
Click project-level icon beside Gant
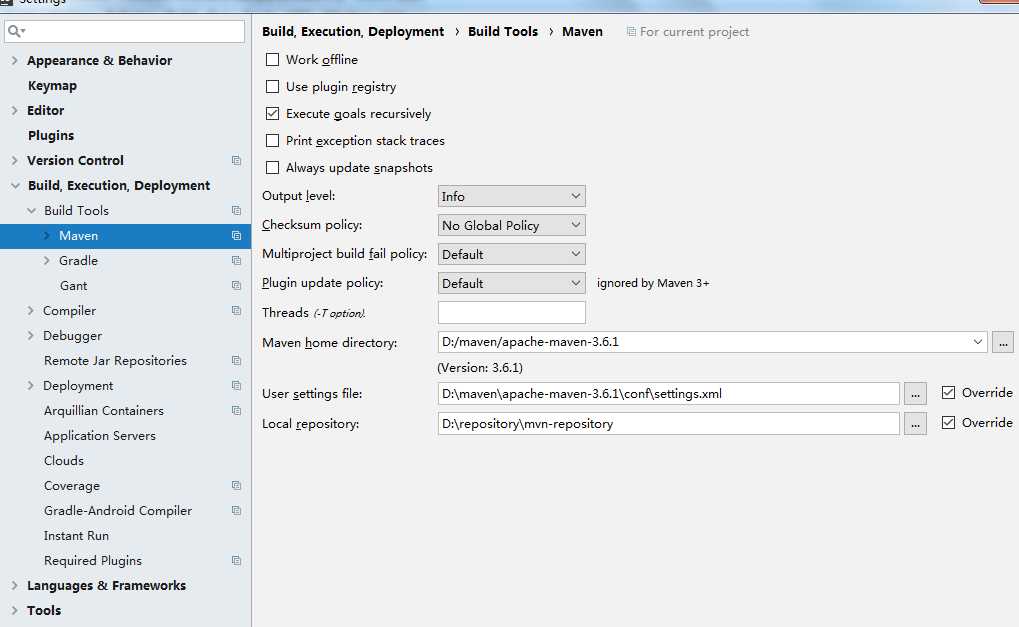(x=237, y=286)
